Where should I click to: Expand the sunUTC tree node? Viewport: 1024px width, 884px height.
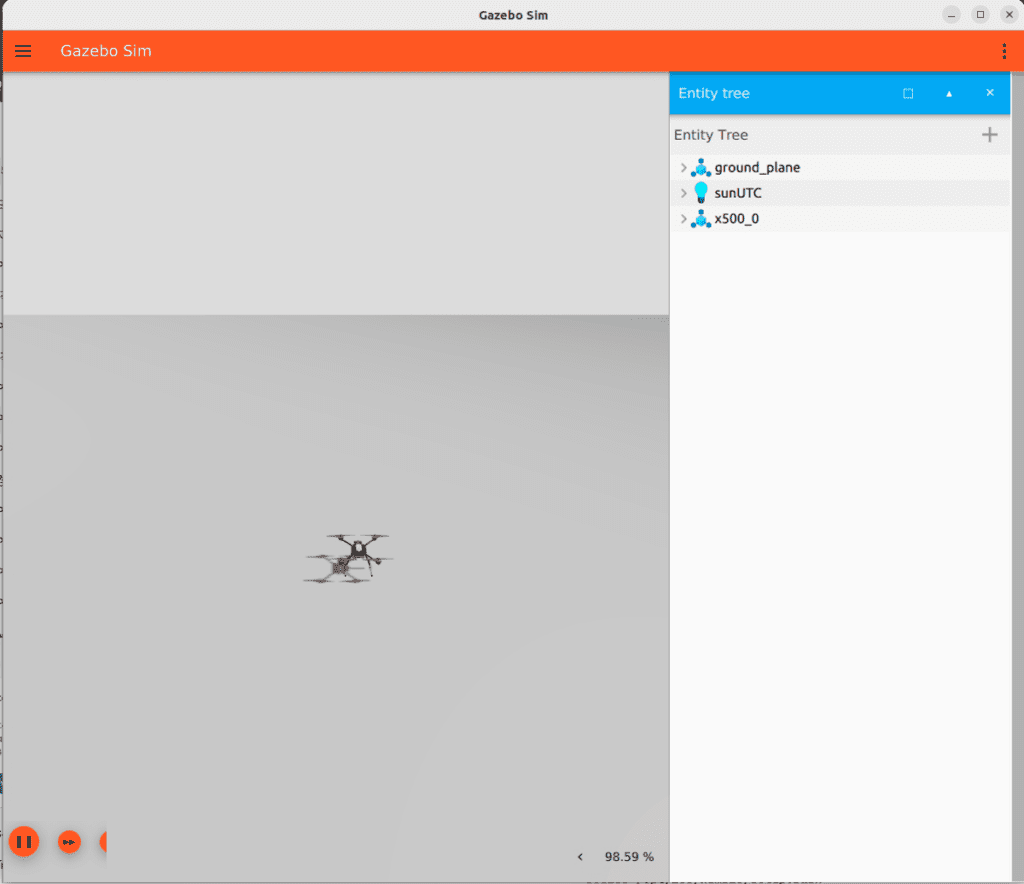pyautogui.click(x=683, y=193)
